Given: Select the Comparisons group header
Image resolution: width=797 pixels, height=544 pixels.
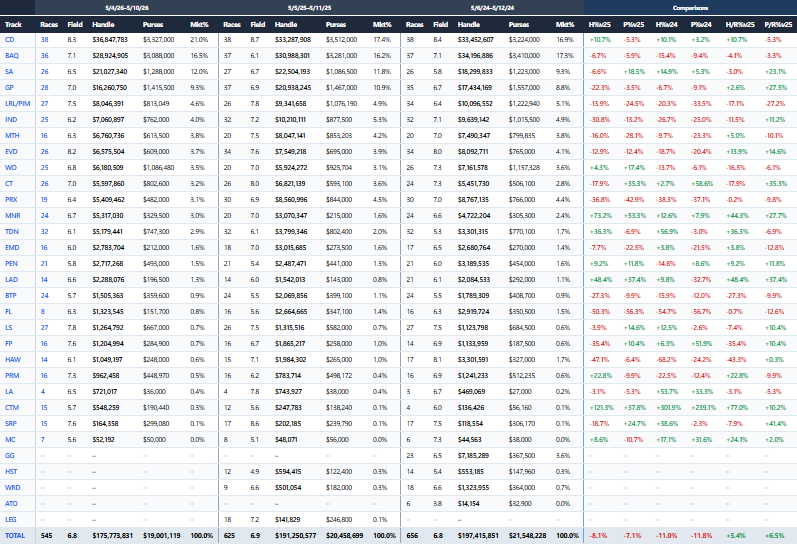Looking at the screenshot, I should pos(690,8).
